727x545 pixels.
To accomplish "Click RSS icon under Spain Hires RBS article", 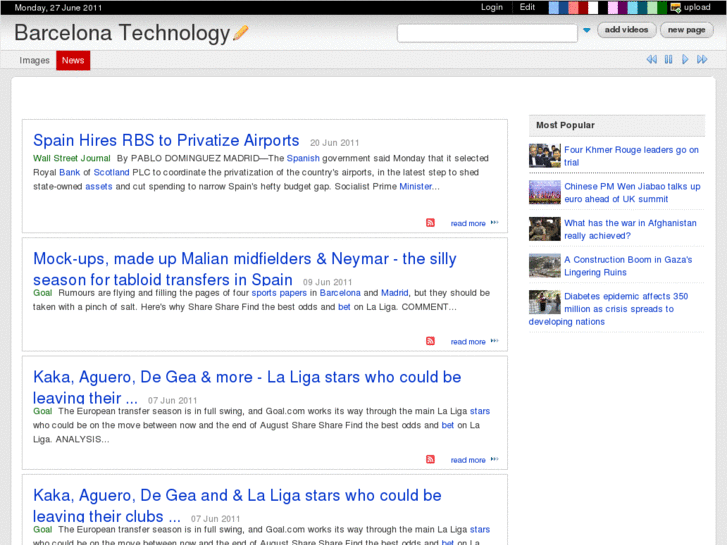I will click(430, 223).
